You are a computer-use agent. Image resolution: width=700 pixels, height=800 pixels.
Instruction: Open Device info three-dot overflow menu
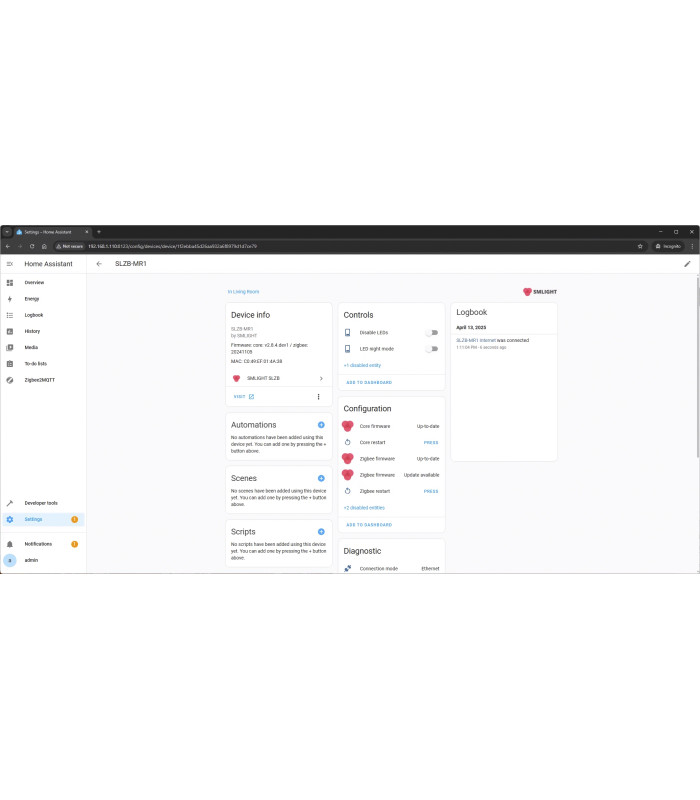319,397
